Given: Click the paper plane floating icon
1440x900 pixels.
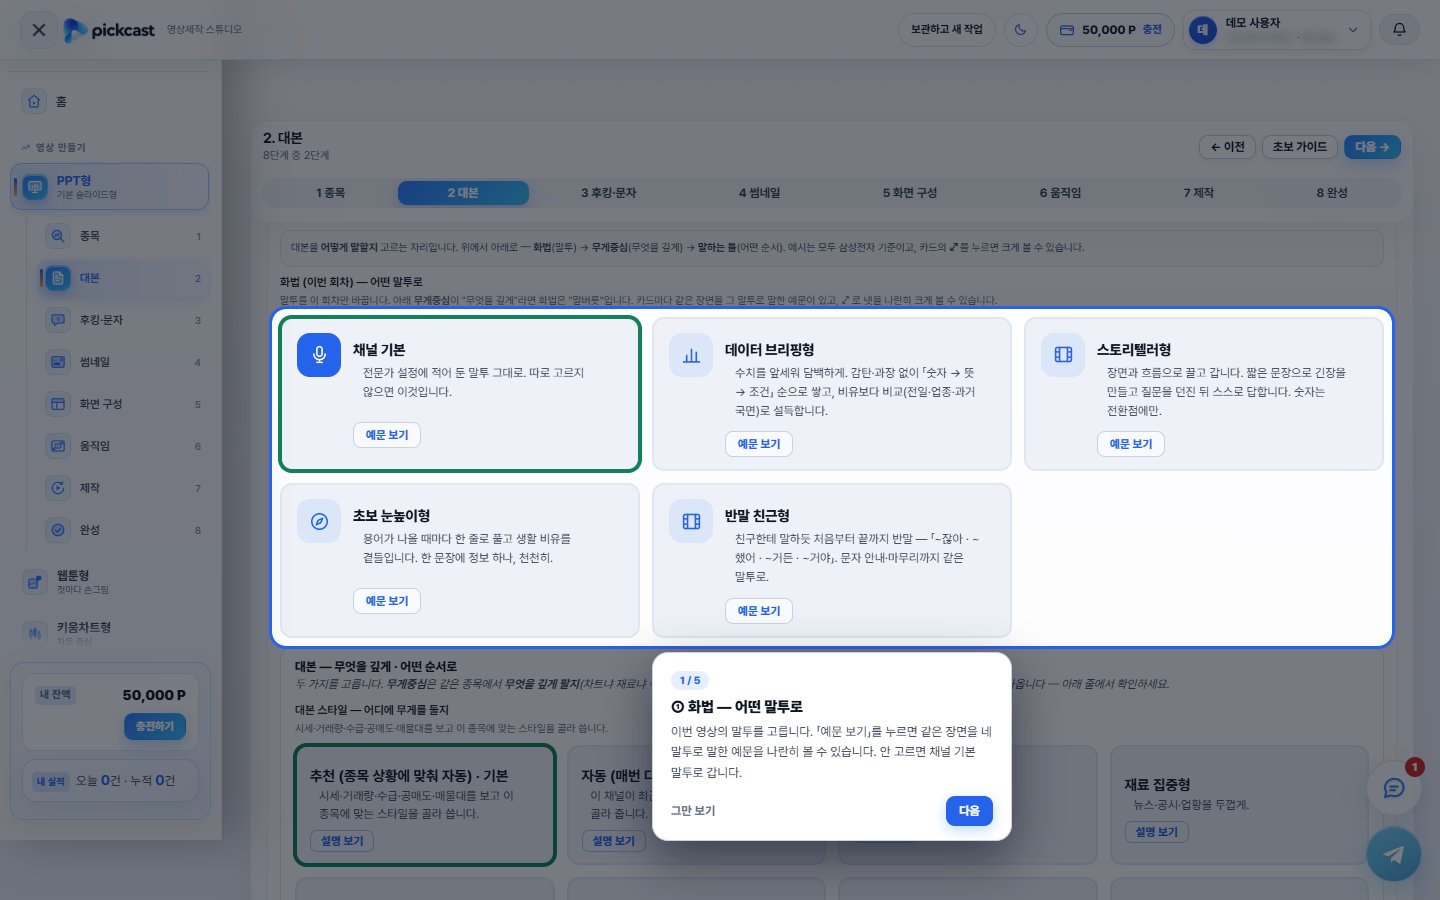Looking at the screenshot, I should pos(1394,854).
